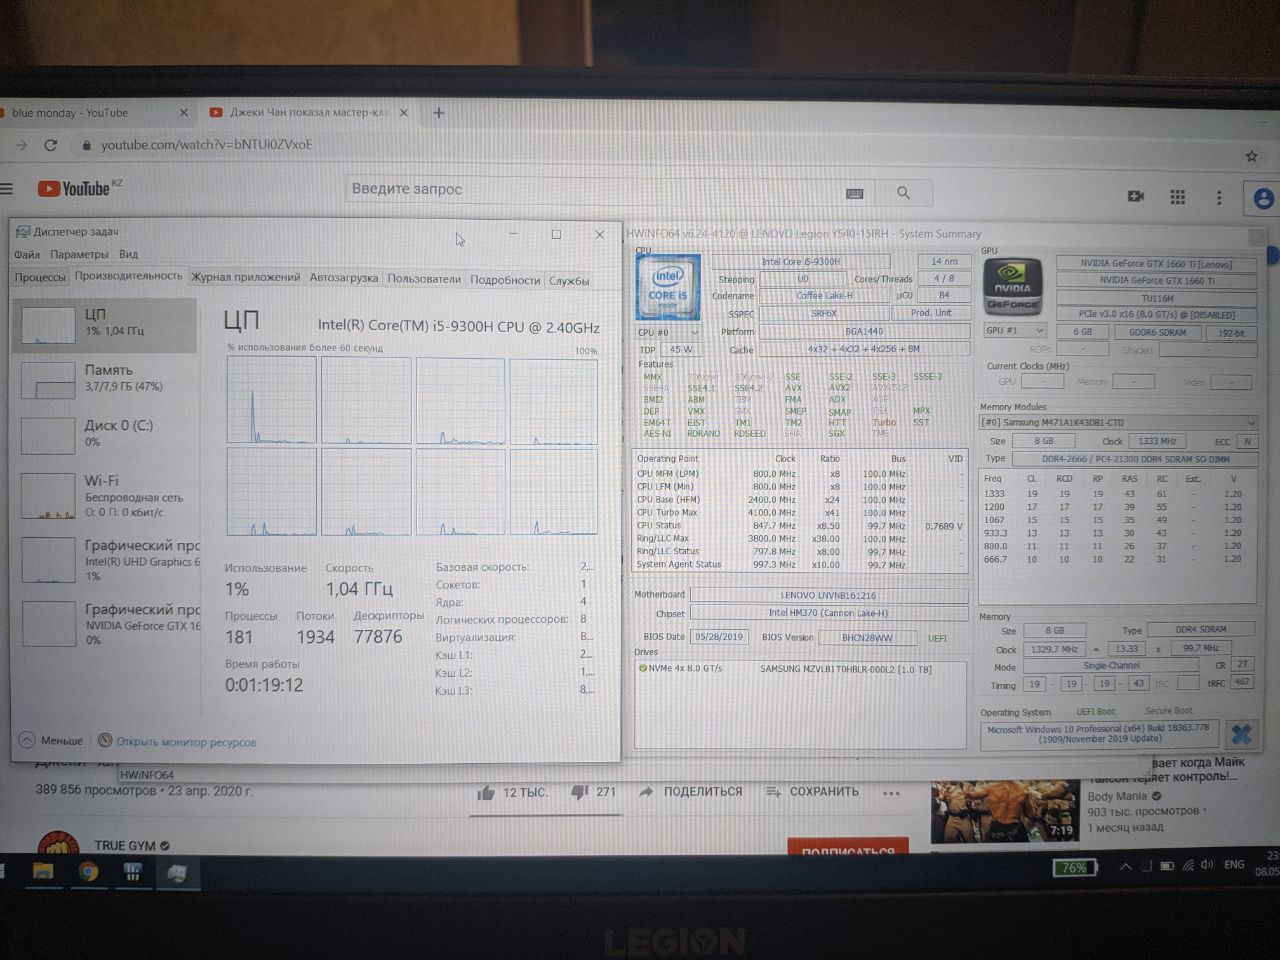Open the more actions ellipsis under the video

[891, 792]
